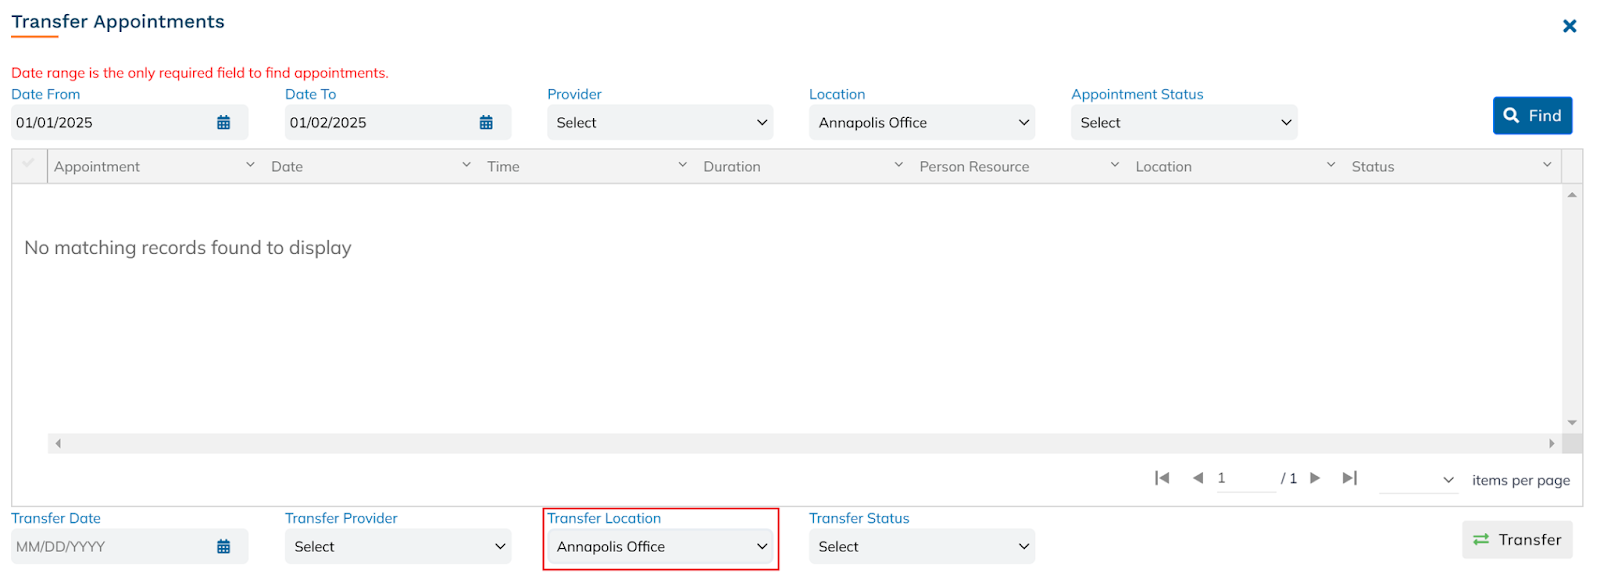Open the Location dropdown showing Annapolis Office
Screen dimensions: 1600x583
922,122
